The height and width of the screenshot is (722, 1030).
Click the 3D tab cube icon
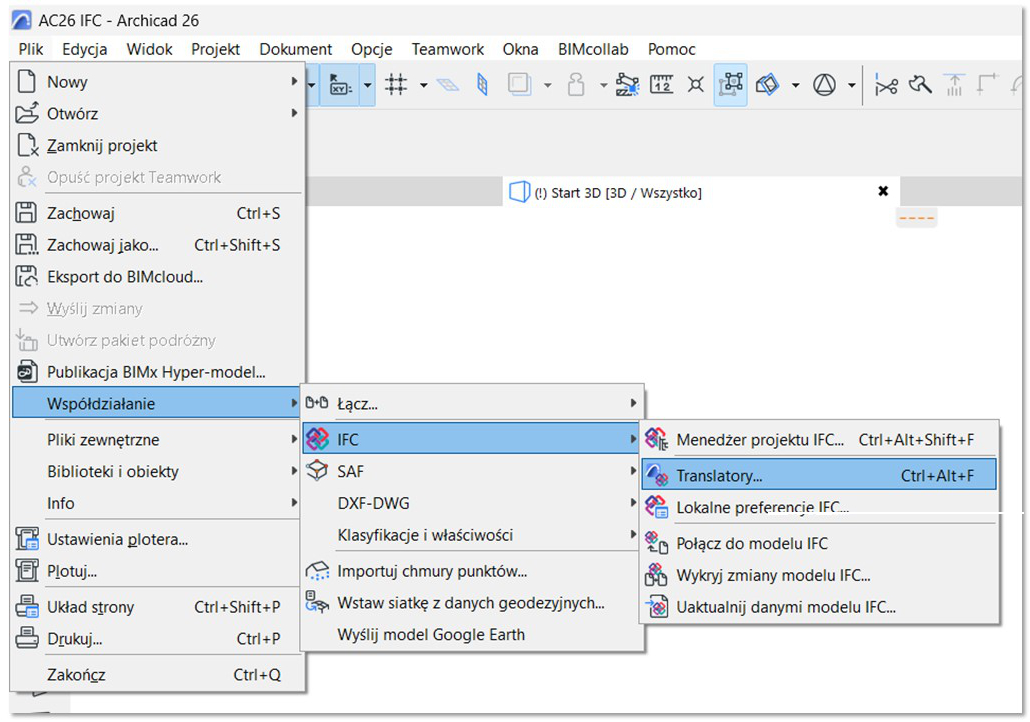tap(519, 192)
